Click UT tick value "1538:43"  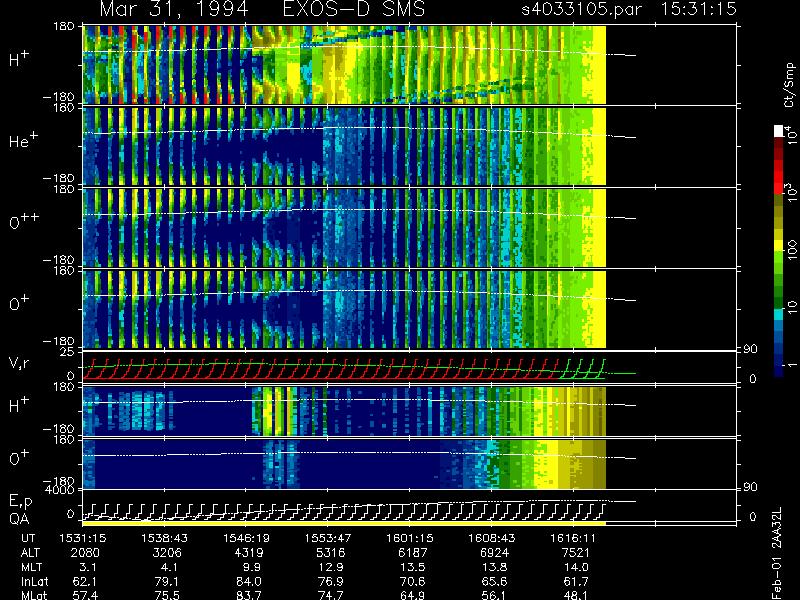click(164, 538)
